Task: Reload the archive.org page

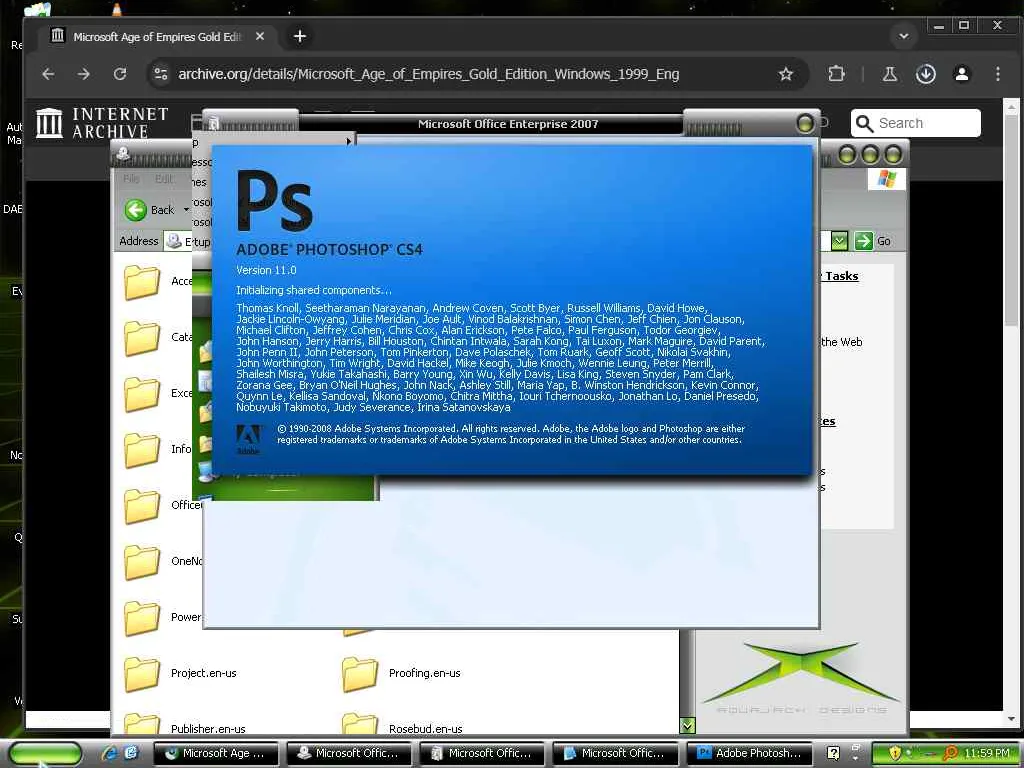Action: [120, 74]
